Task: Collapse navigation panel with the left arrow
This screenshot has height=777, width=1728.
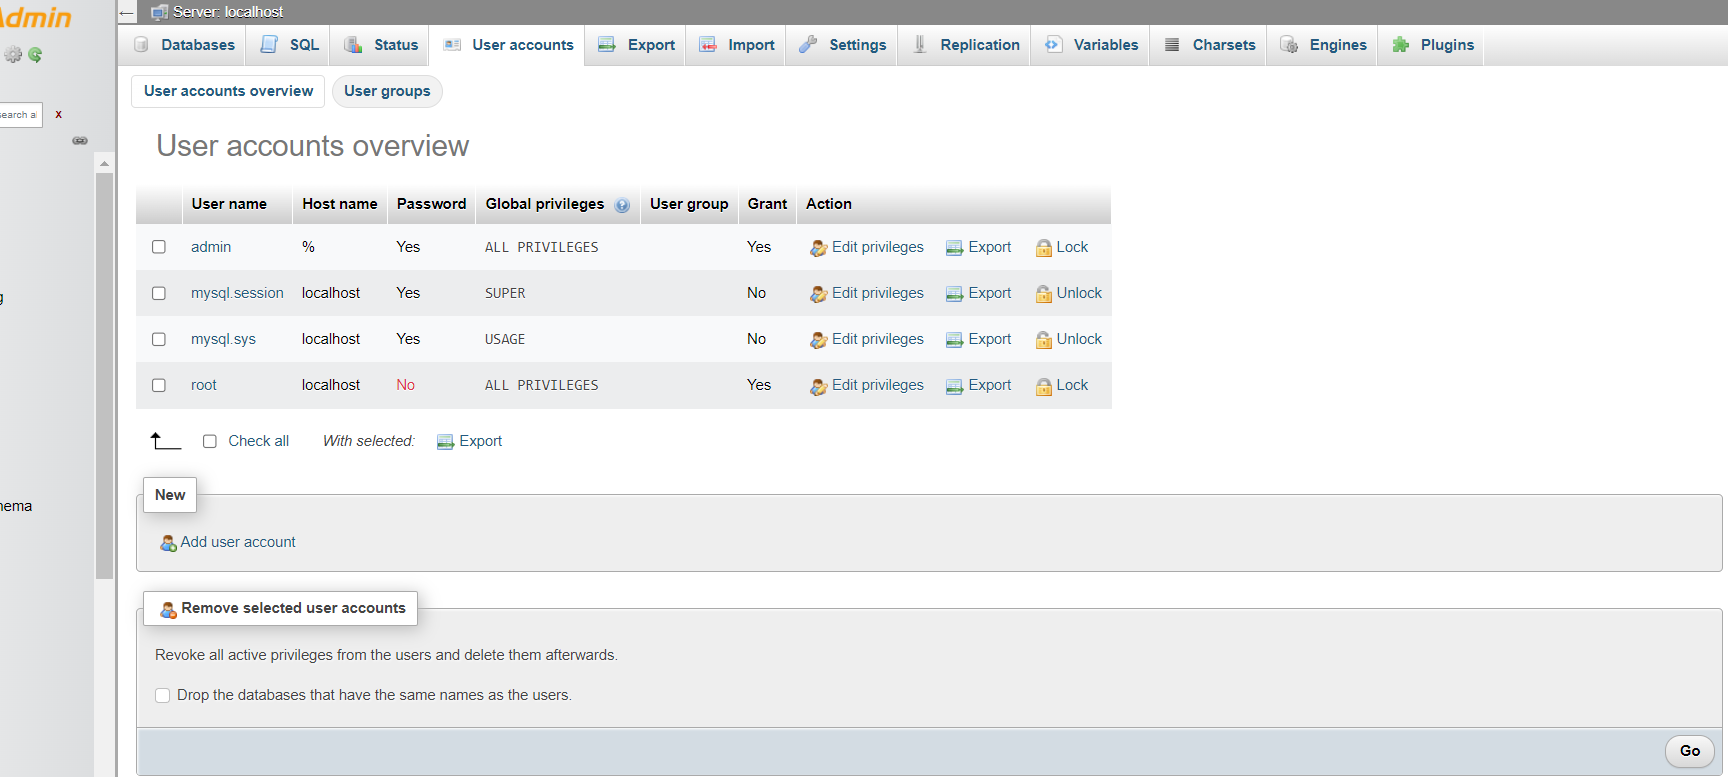Action: pyautogui.click(x=126, y=13)
